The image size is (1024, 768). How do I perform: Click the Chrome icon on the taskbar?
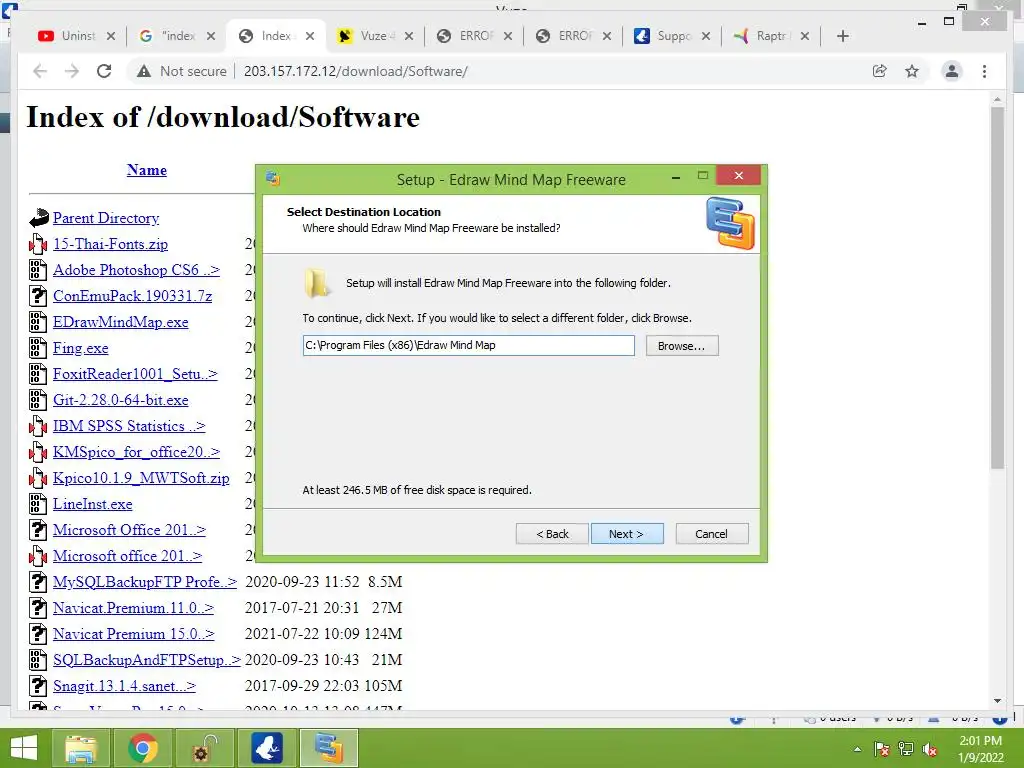pos(142,748)
